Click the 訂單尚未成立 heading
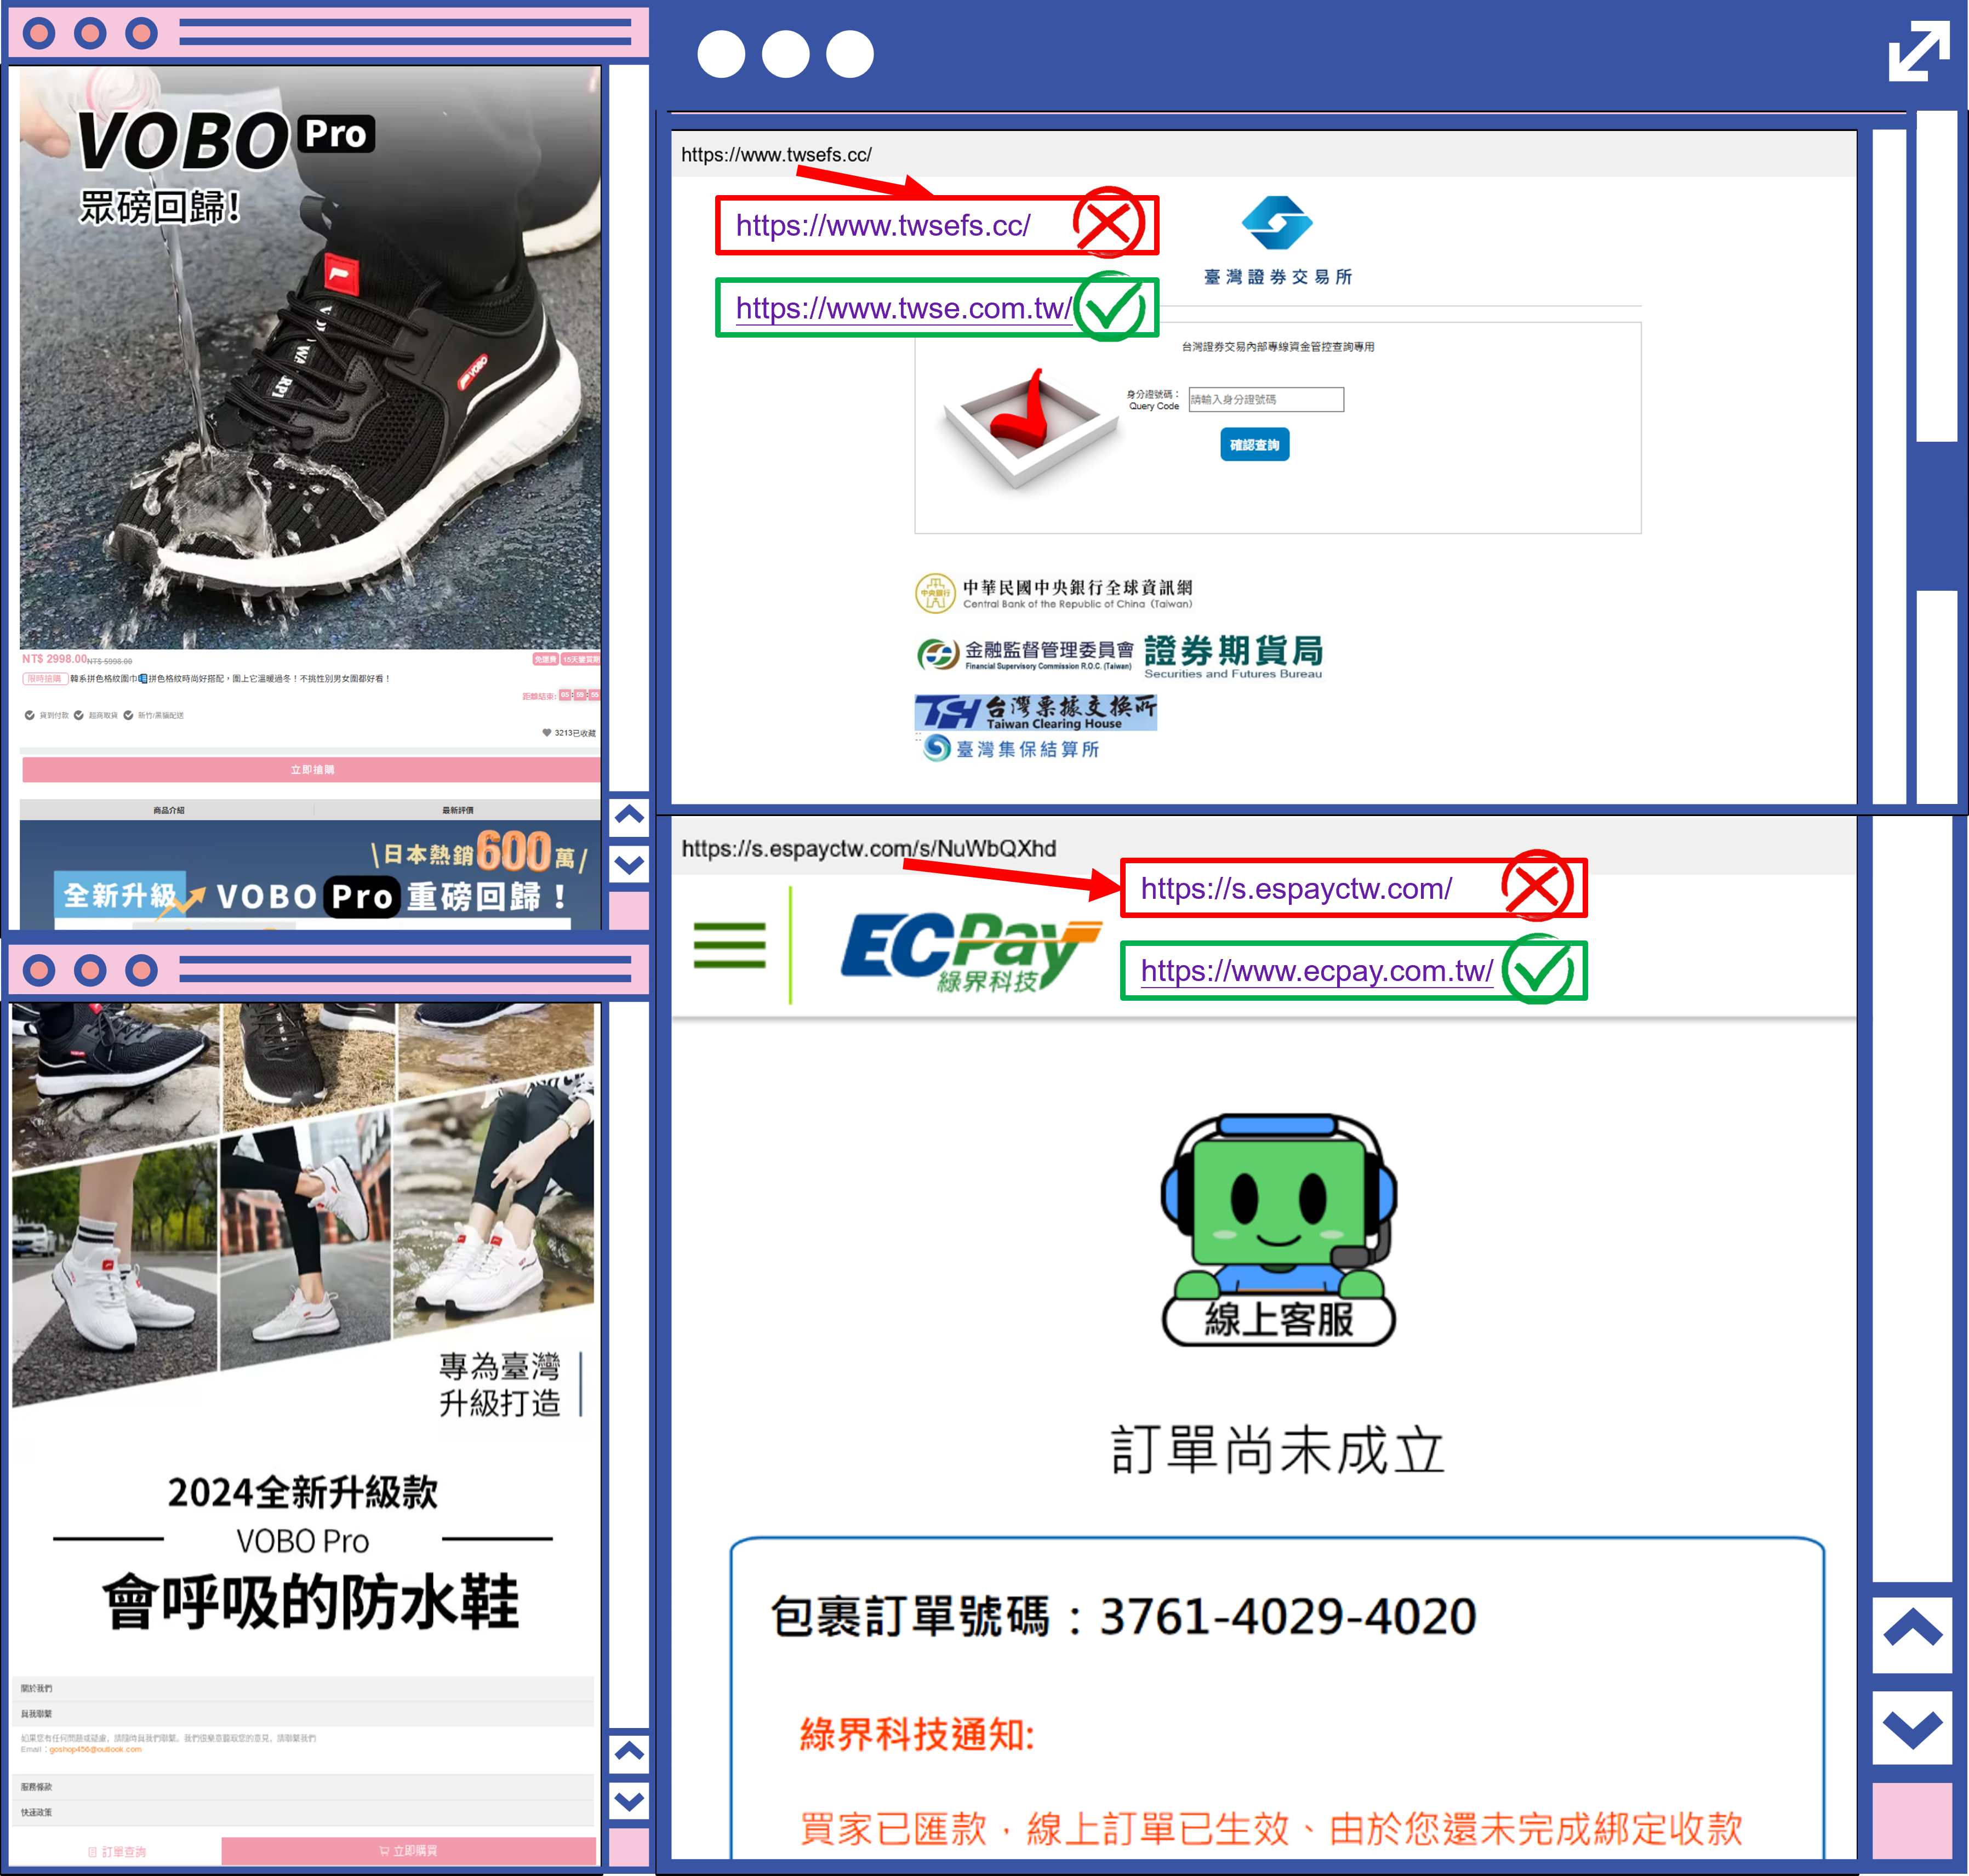 1277,1450
